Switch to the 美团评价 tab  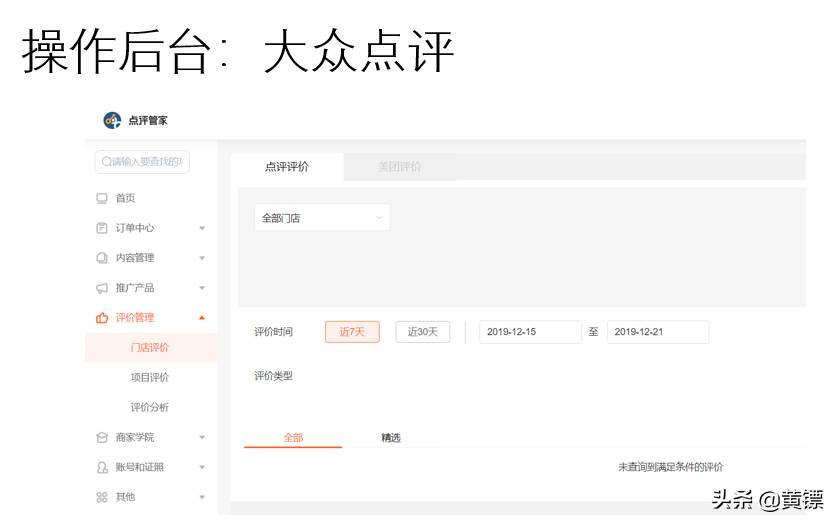(399, 167)
